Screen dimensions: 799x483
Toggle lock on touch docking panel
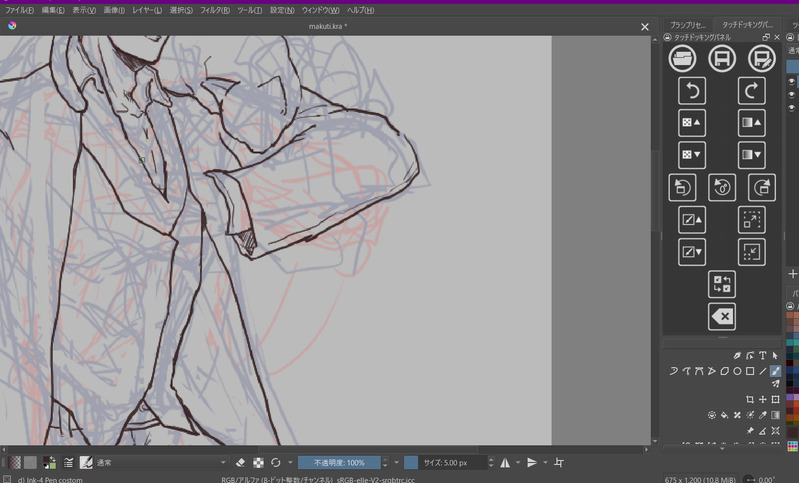668,37
